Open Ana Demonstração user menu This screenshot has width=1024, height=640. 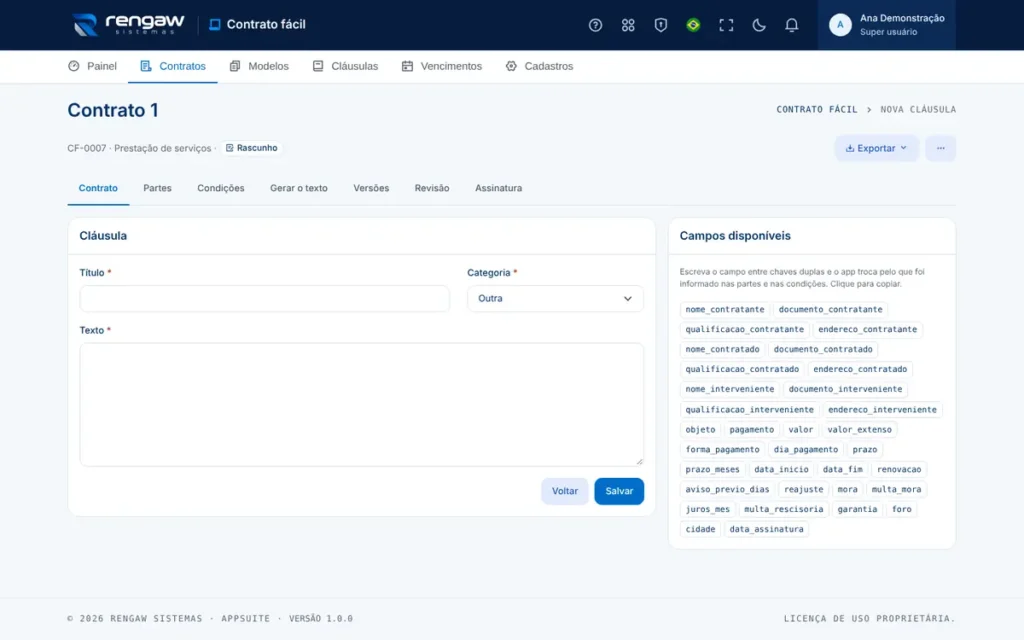click(886, 25)
